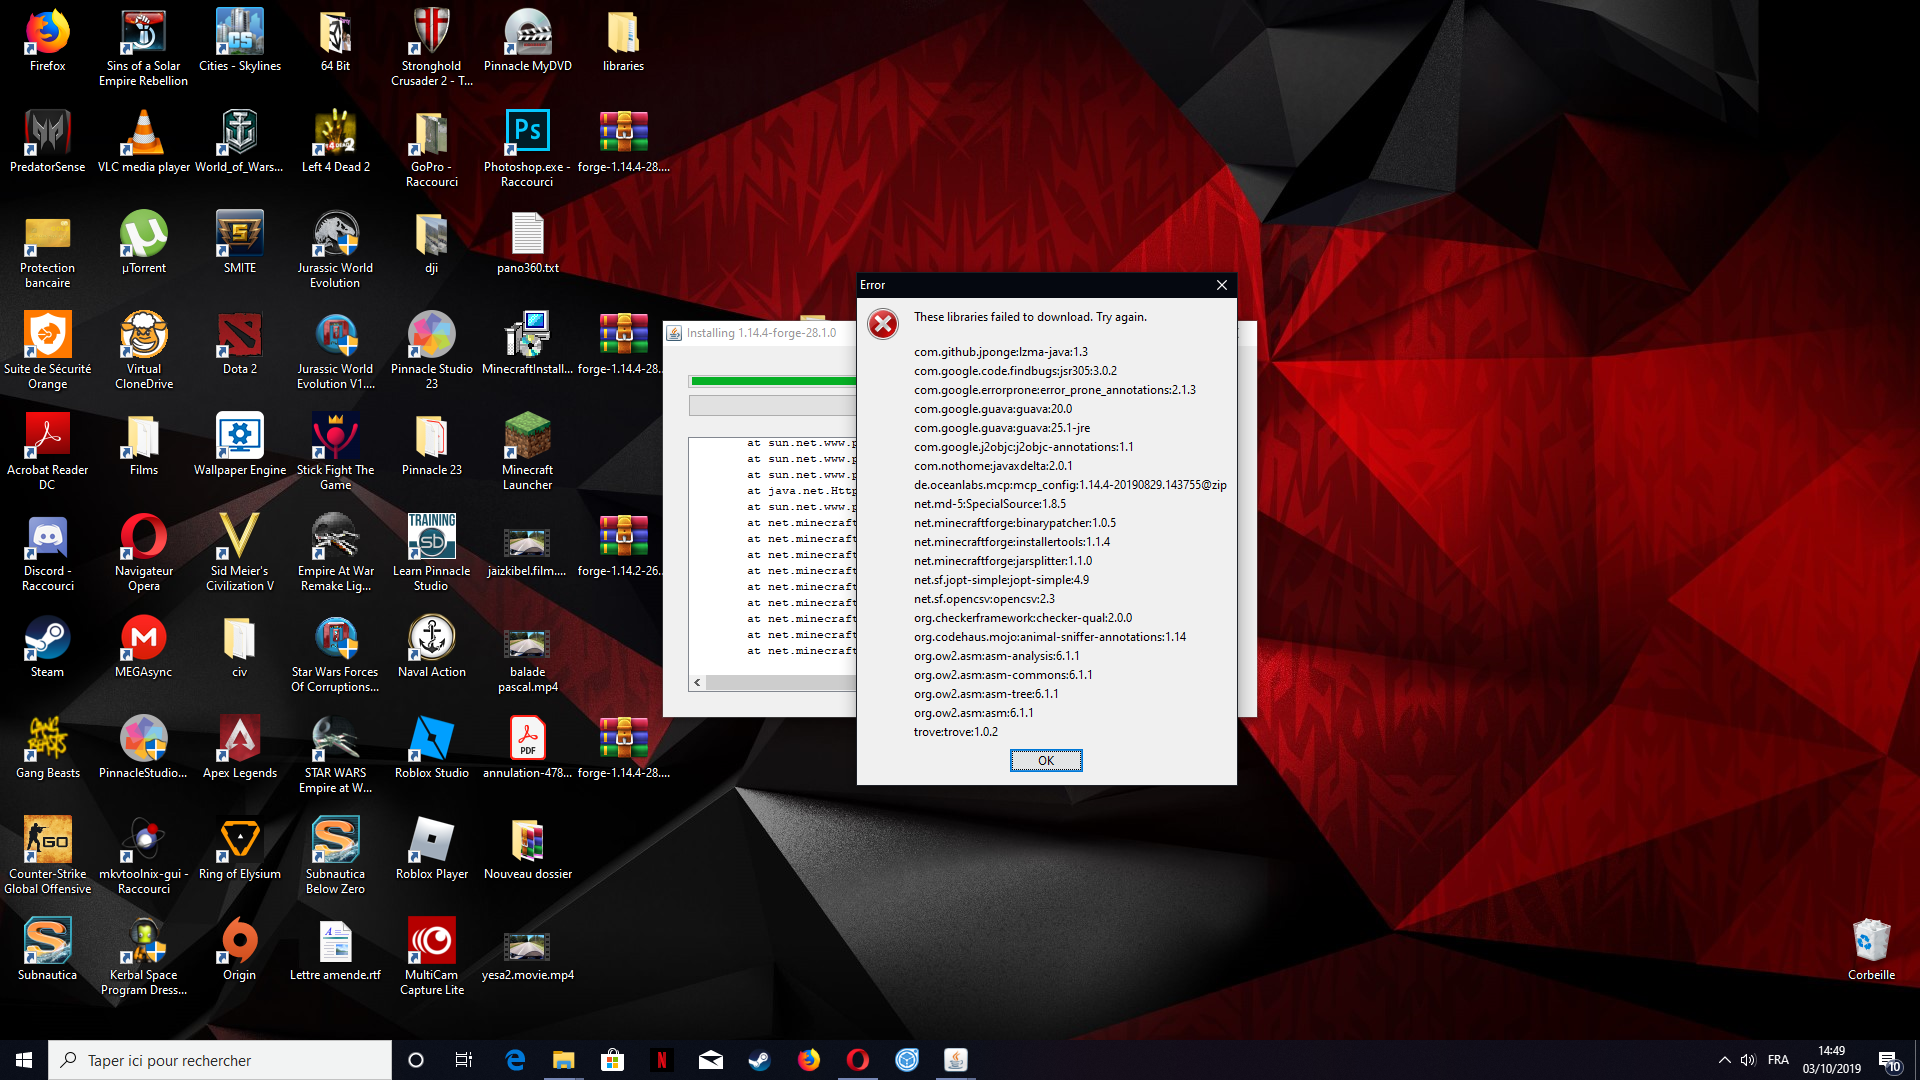Select Subnautica Below Zero icon
Screen dimensions: 1920x1080
click(x=335, y=856)
